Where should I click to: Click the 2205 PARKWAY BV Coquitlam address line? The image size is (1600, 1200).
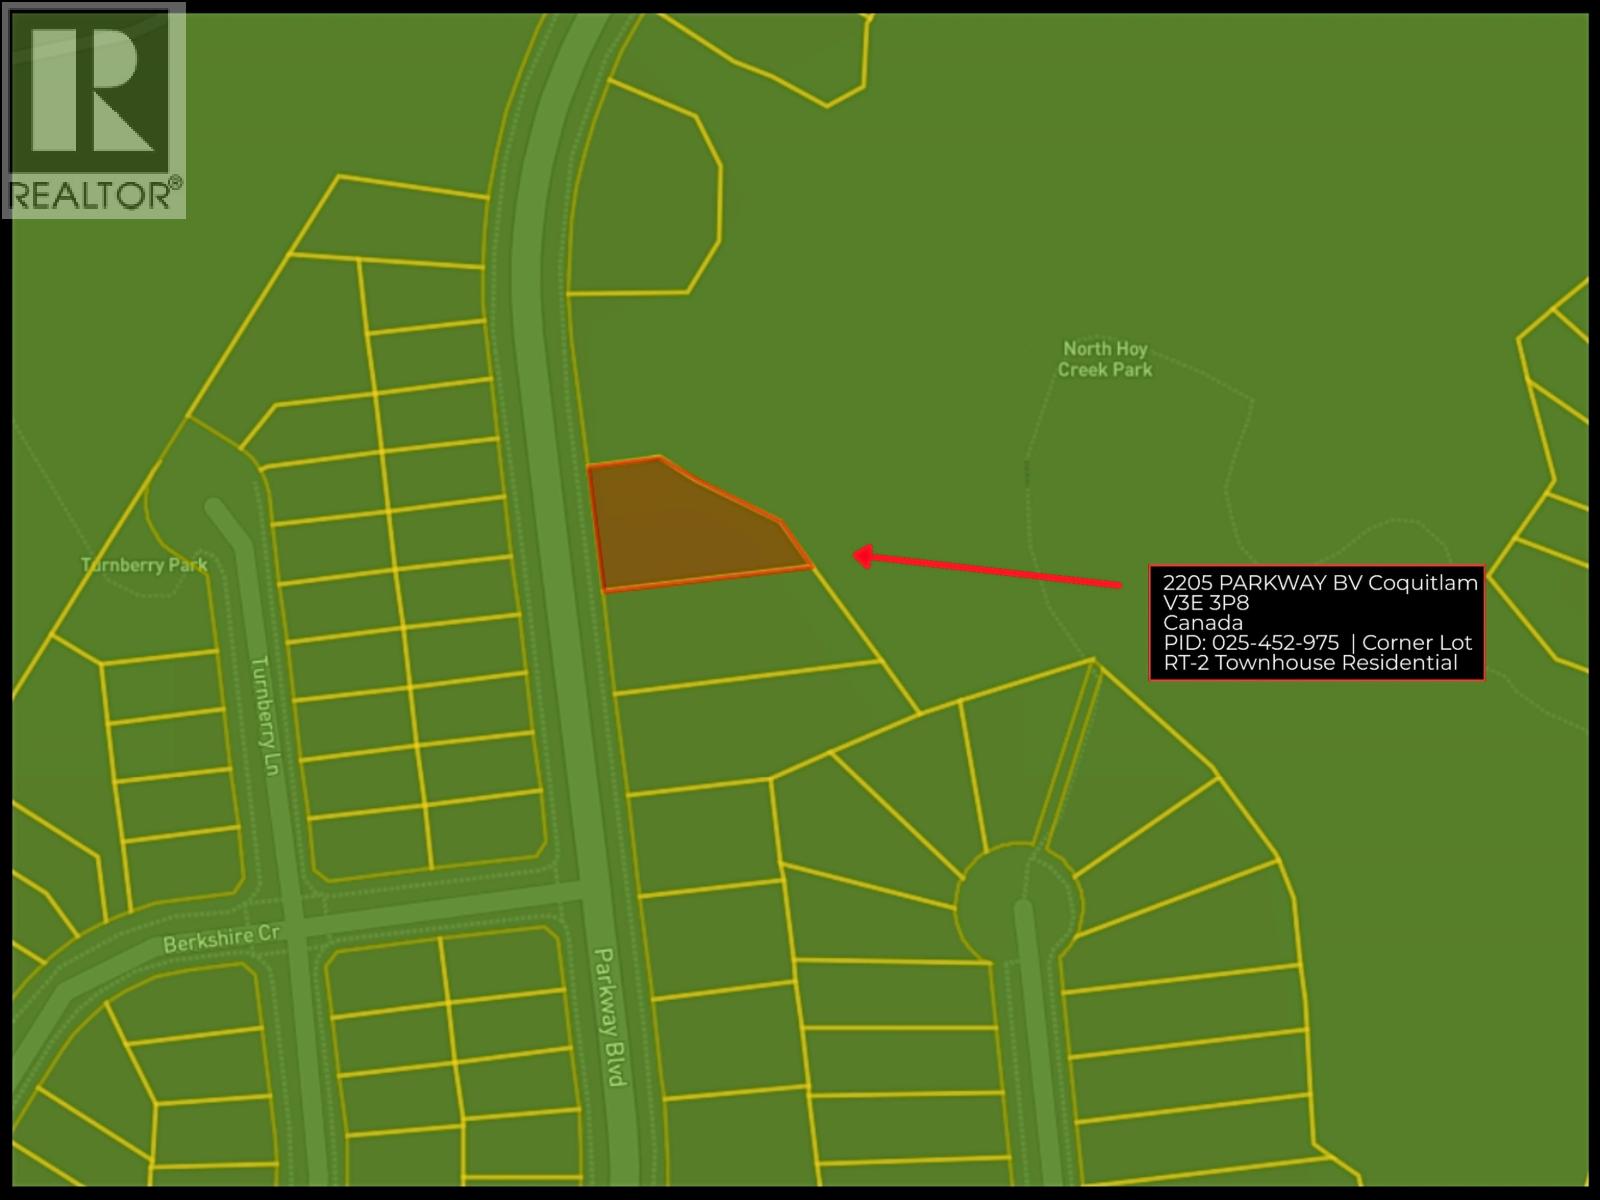tap(1319, 583)
